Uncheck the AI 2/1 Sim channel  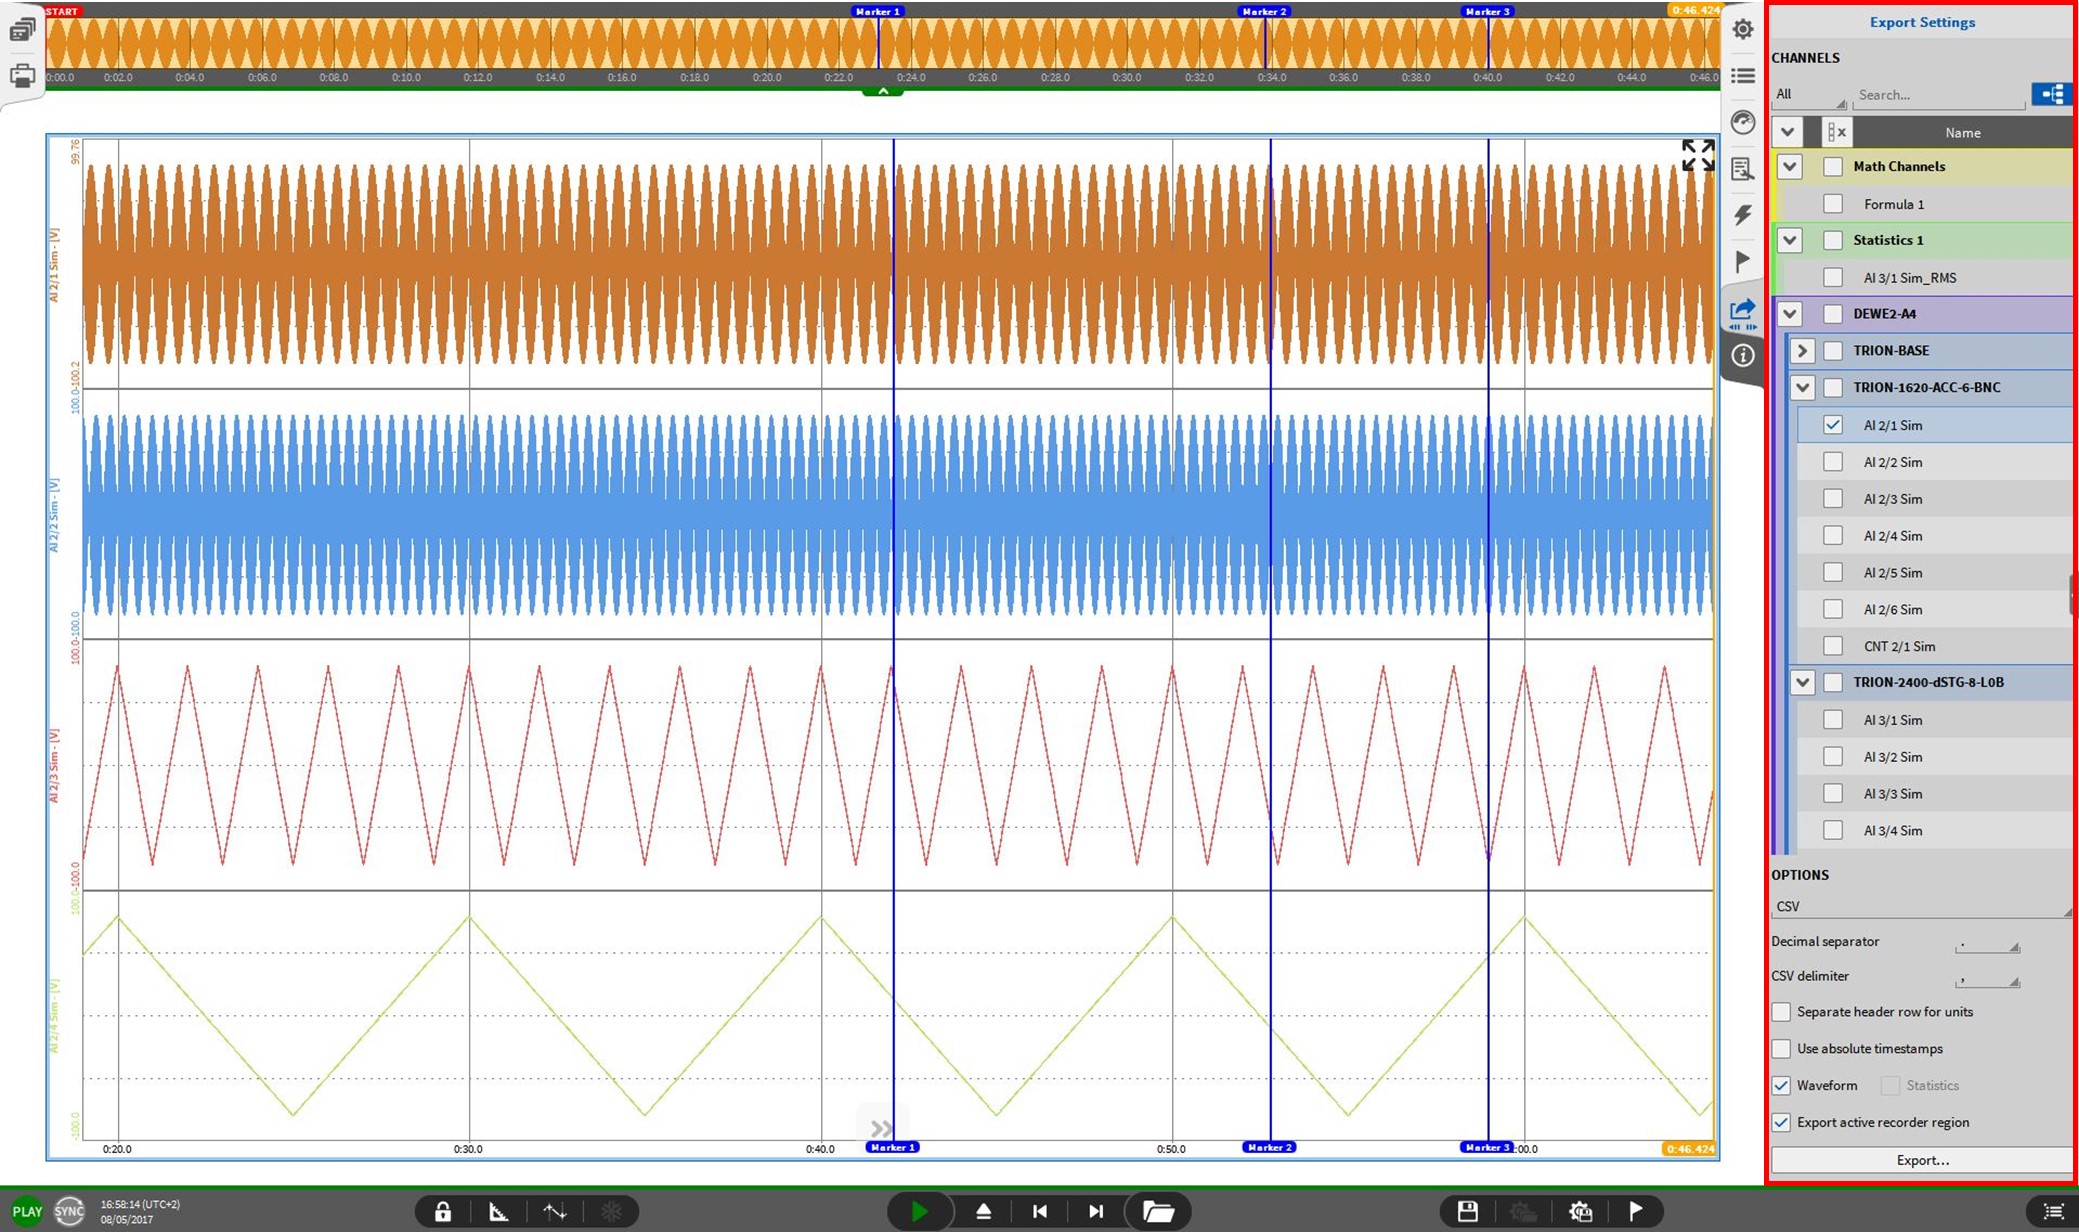[1832, 425]
